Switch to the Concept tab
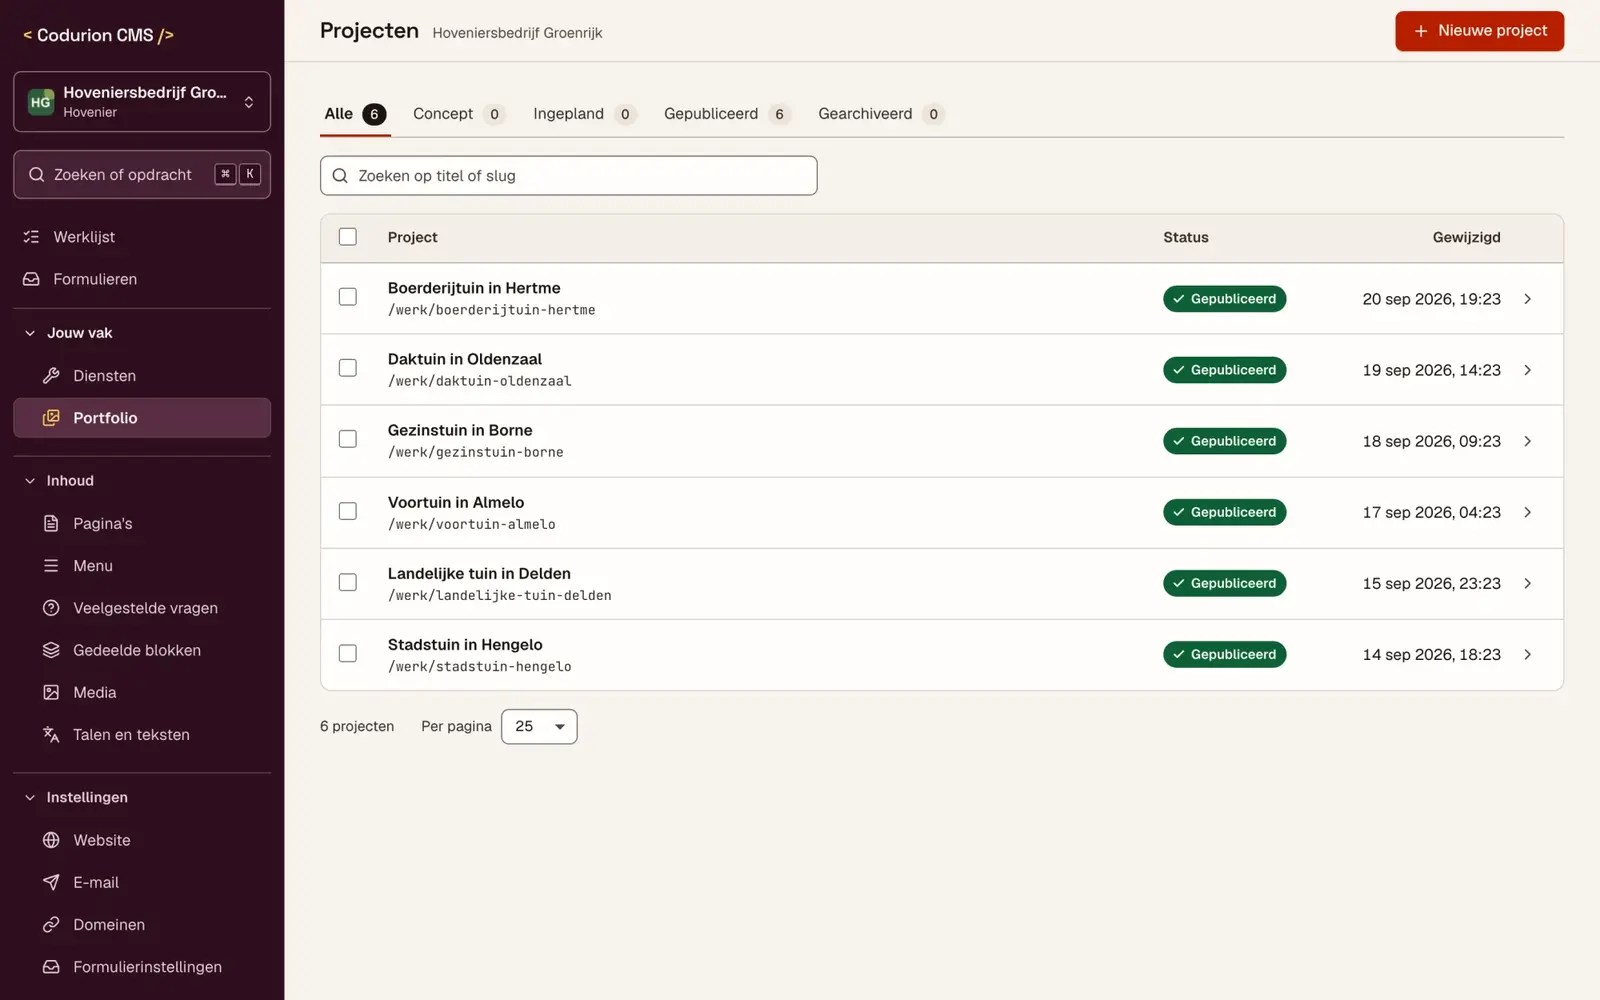This screenshot has width=1600, height=1000. 458,114
